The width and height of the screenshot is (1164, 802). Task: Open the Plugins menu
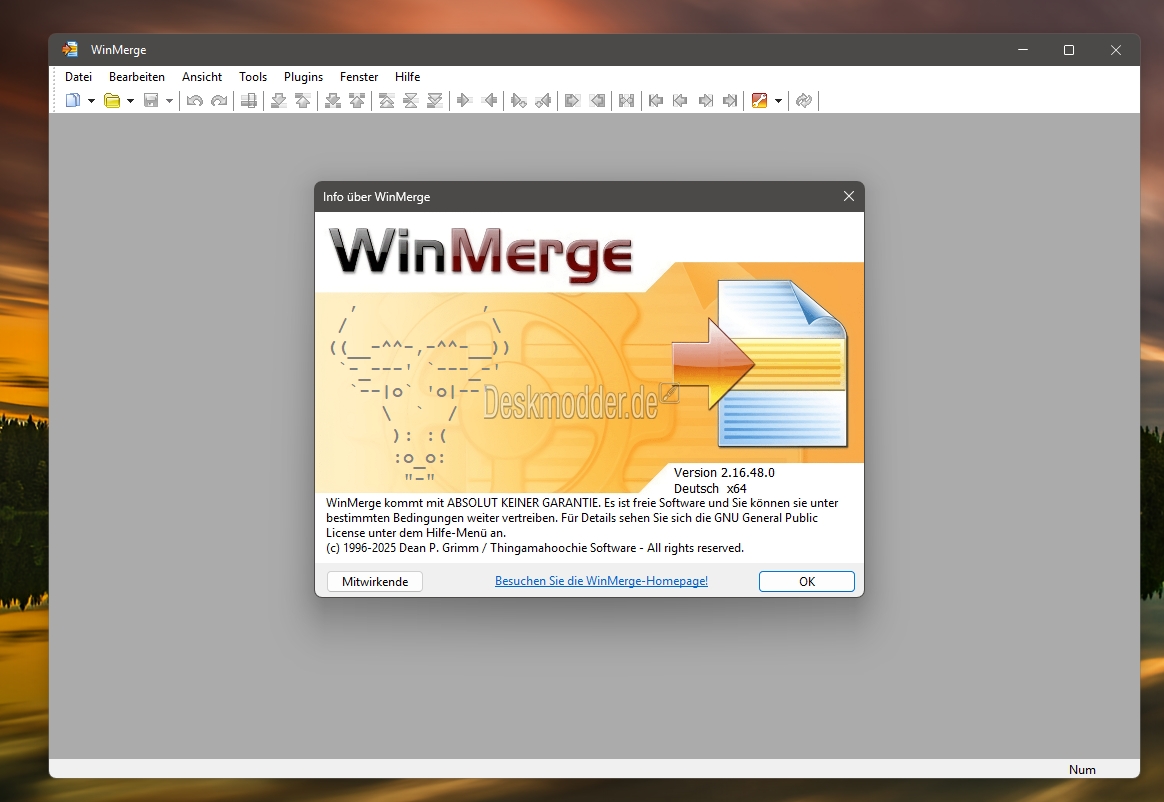304,76
